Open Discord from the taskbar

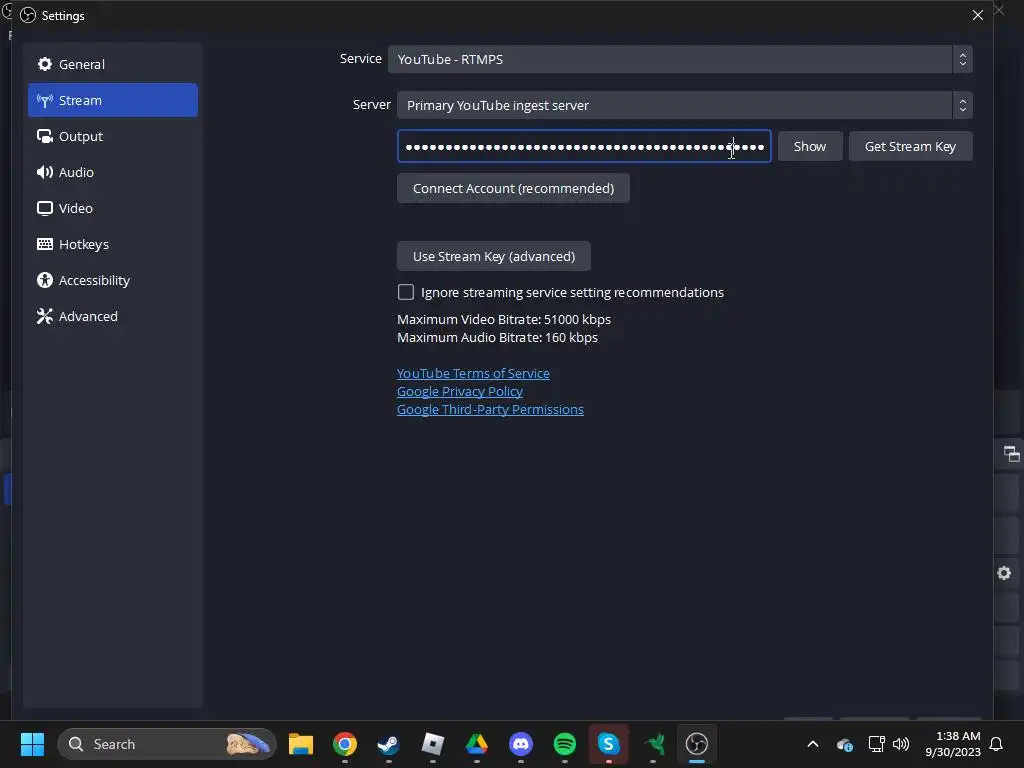[520, 744]
